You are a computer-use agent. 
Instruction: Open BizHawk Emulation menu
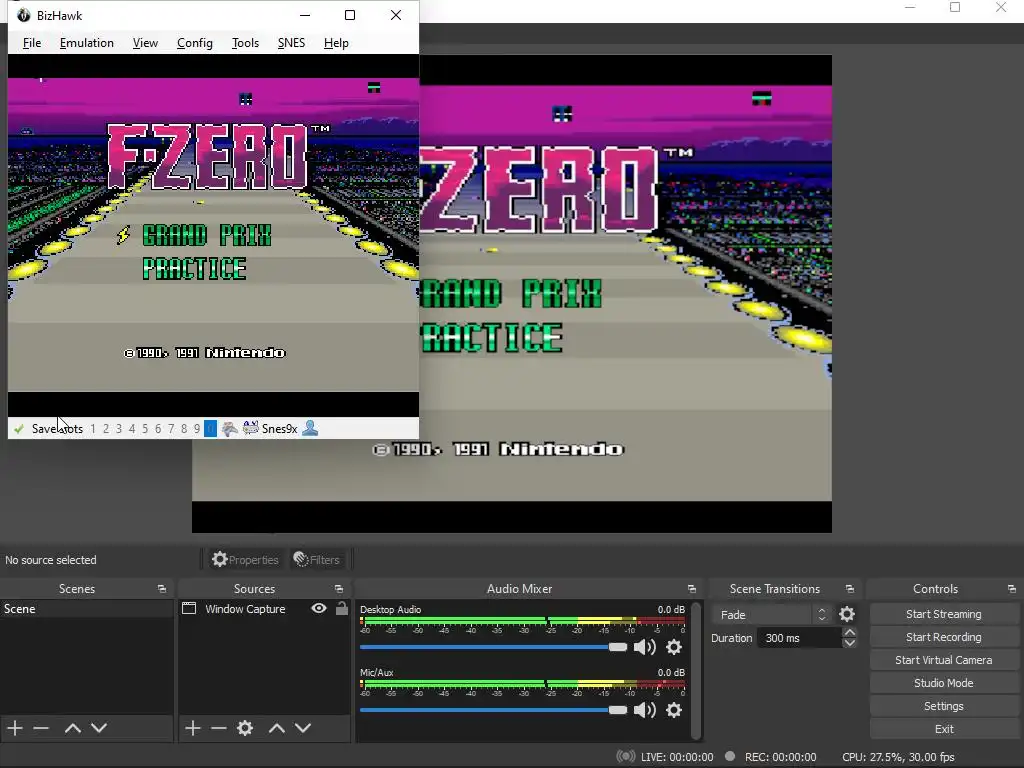point(86,42)
